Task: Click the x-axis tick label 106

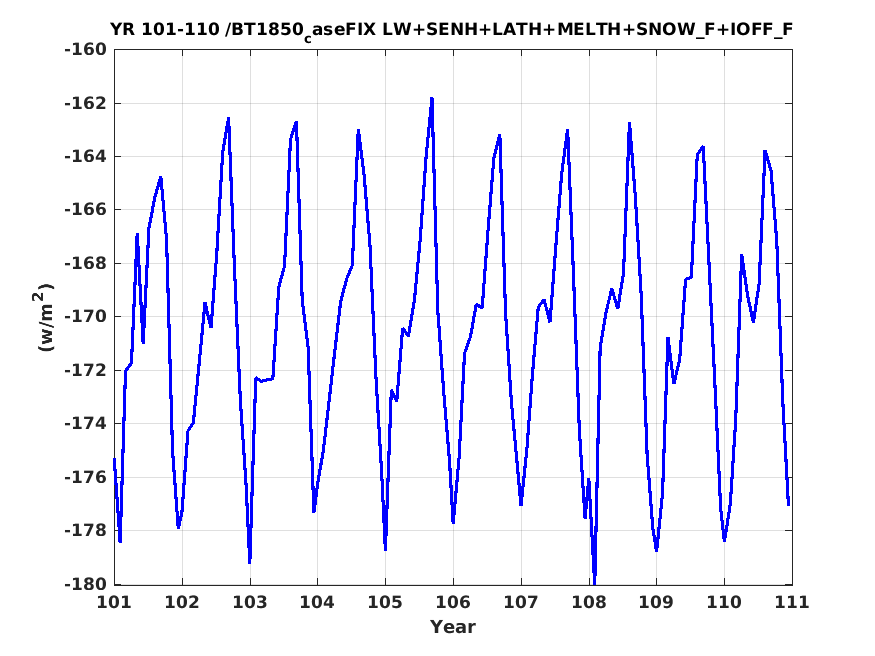Action: pyautogui.click(x=453, y=602)
